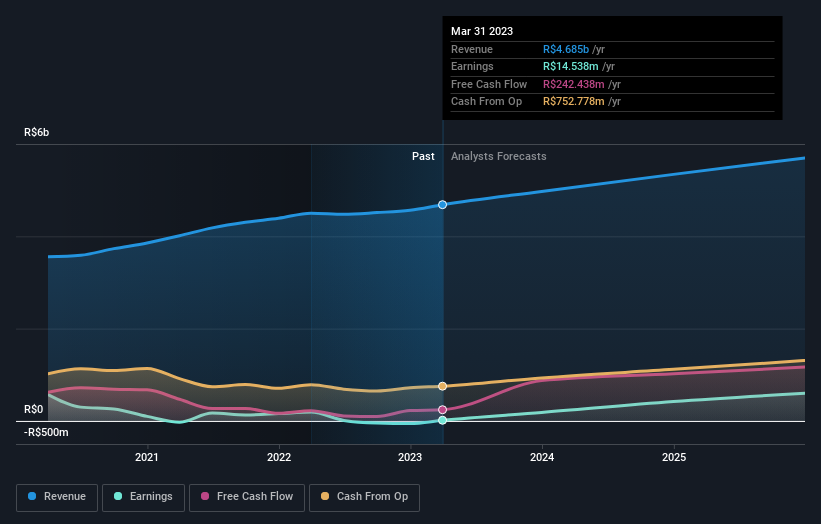Click the R$4.685b revenue value
This screenshot has width=821, height=524.
(x=566, y=49)
